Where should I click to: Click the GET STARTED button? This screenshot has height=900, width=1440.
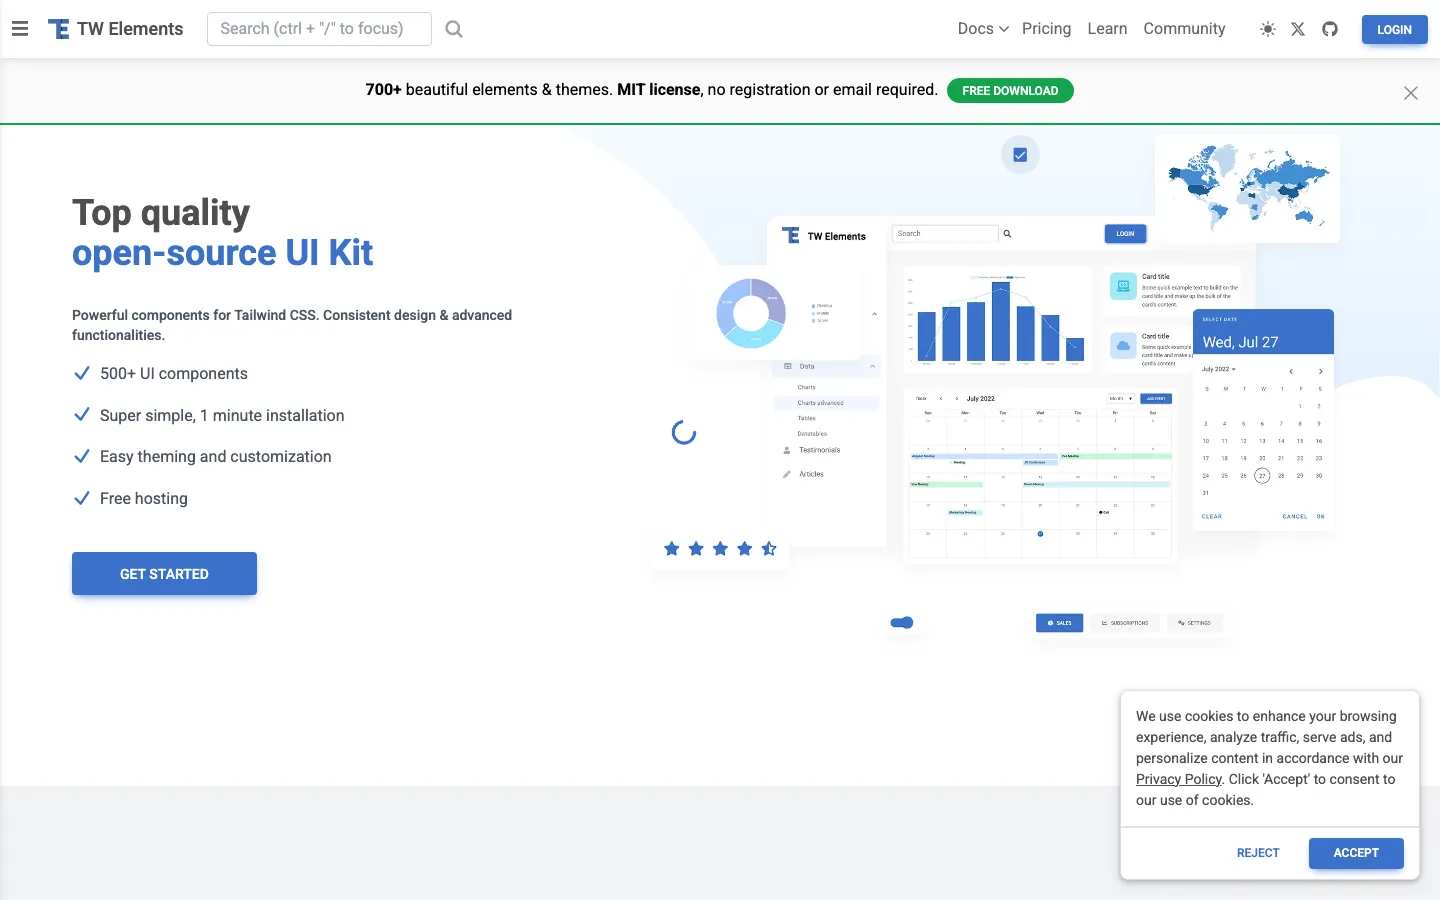click(x=164, y=574)
